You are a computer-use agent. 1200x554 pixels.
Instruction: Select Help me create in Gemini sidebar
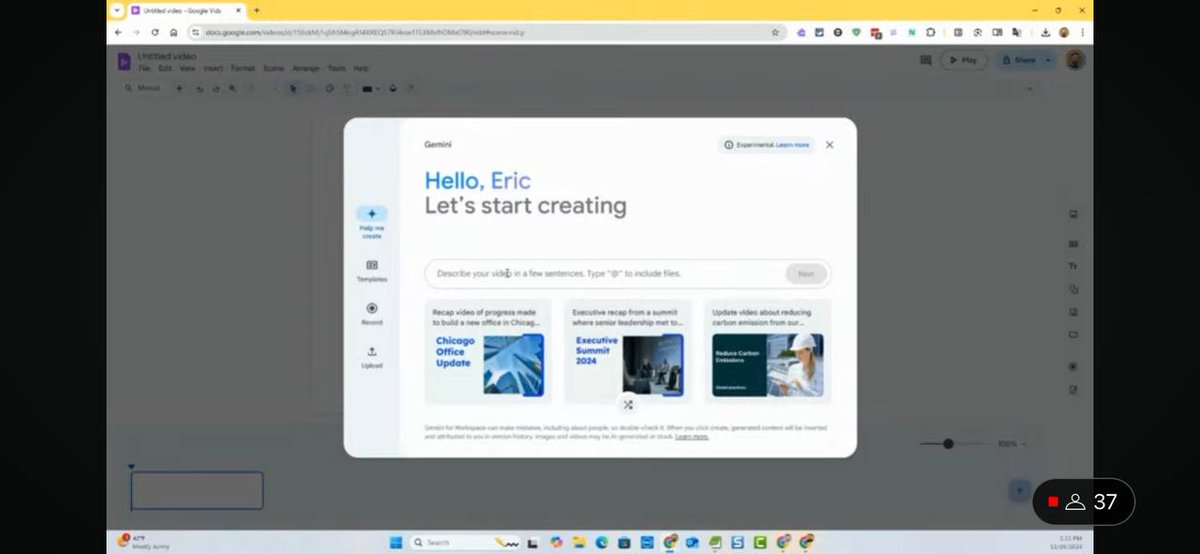[372, 223]
